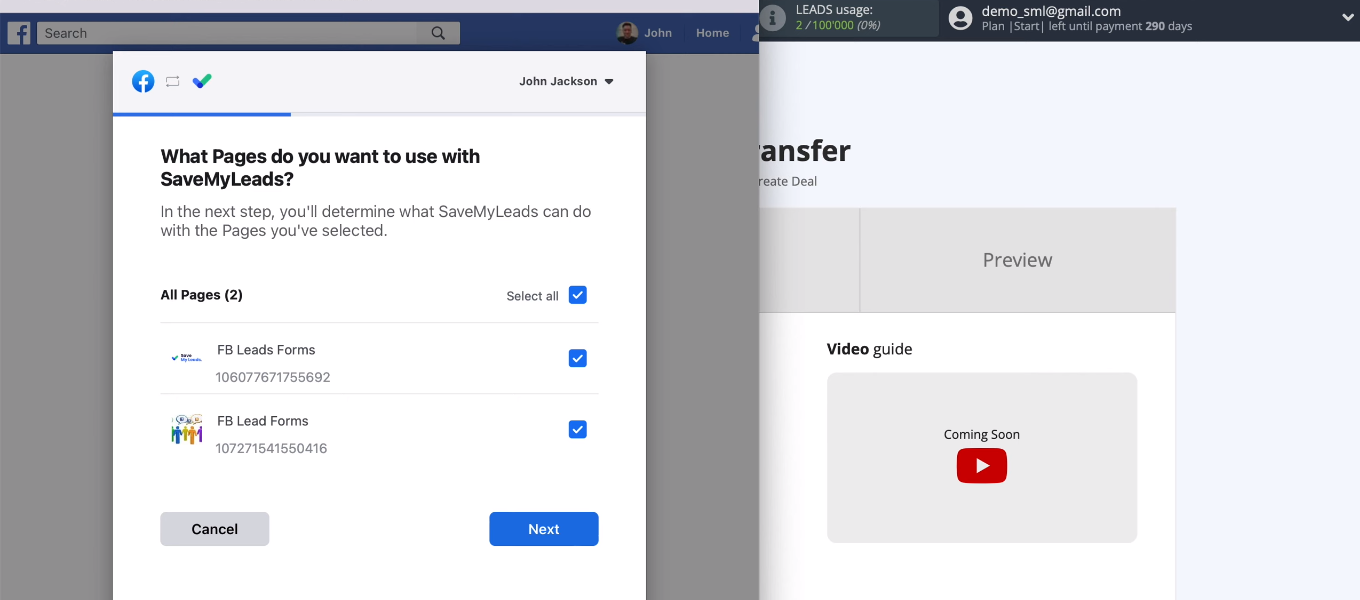Click the plan payment days text
Viewport: 1360px width, 600px height.
[1087, 26]
